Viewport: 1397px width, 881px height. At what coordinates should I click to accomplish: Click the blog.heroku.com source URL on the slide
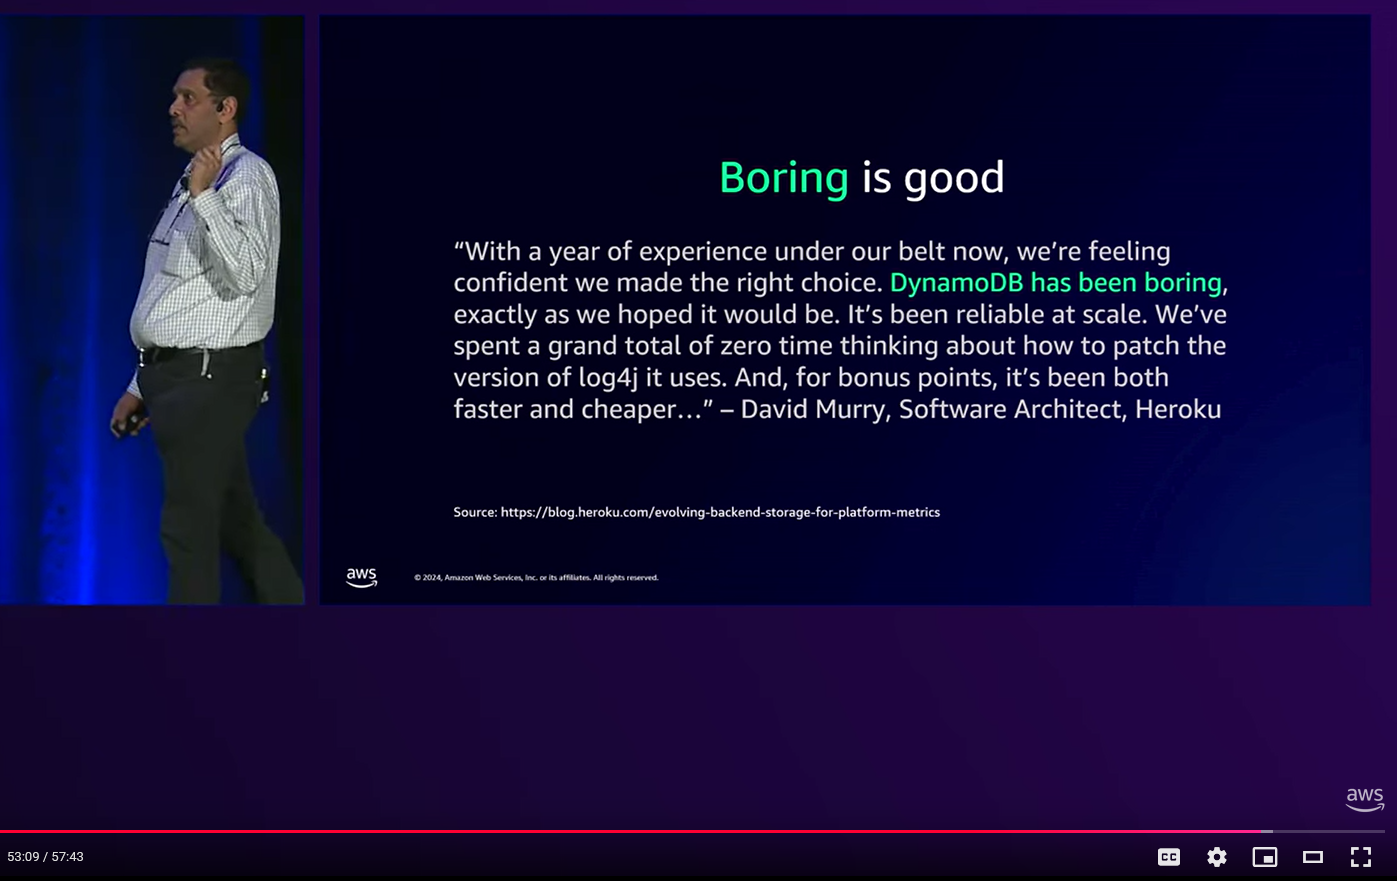(720, 512)
